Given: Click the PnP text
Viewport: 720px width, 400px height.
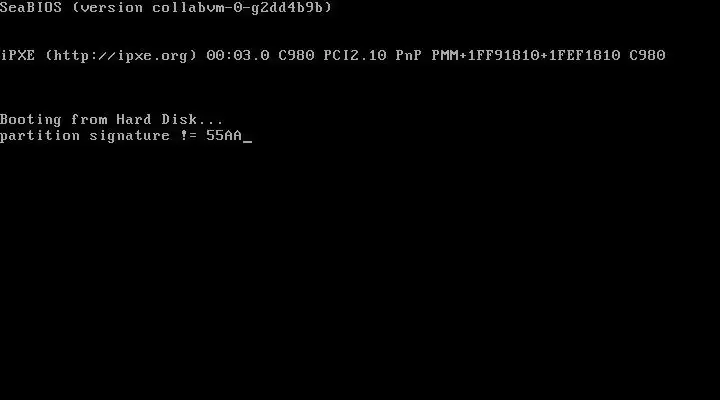Looking at the screenshot, I should point(409,56).
